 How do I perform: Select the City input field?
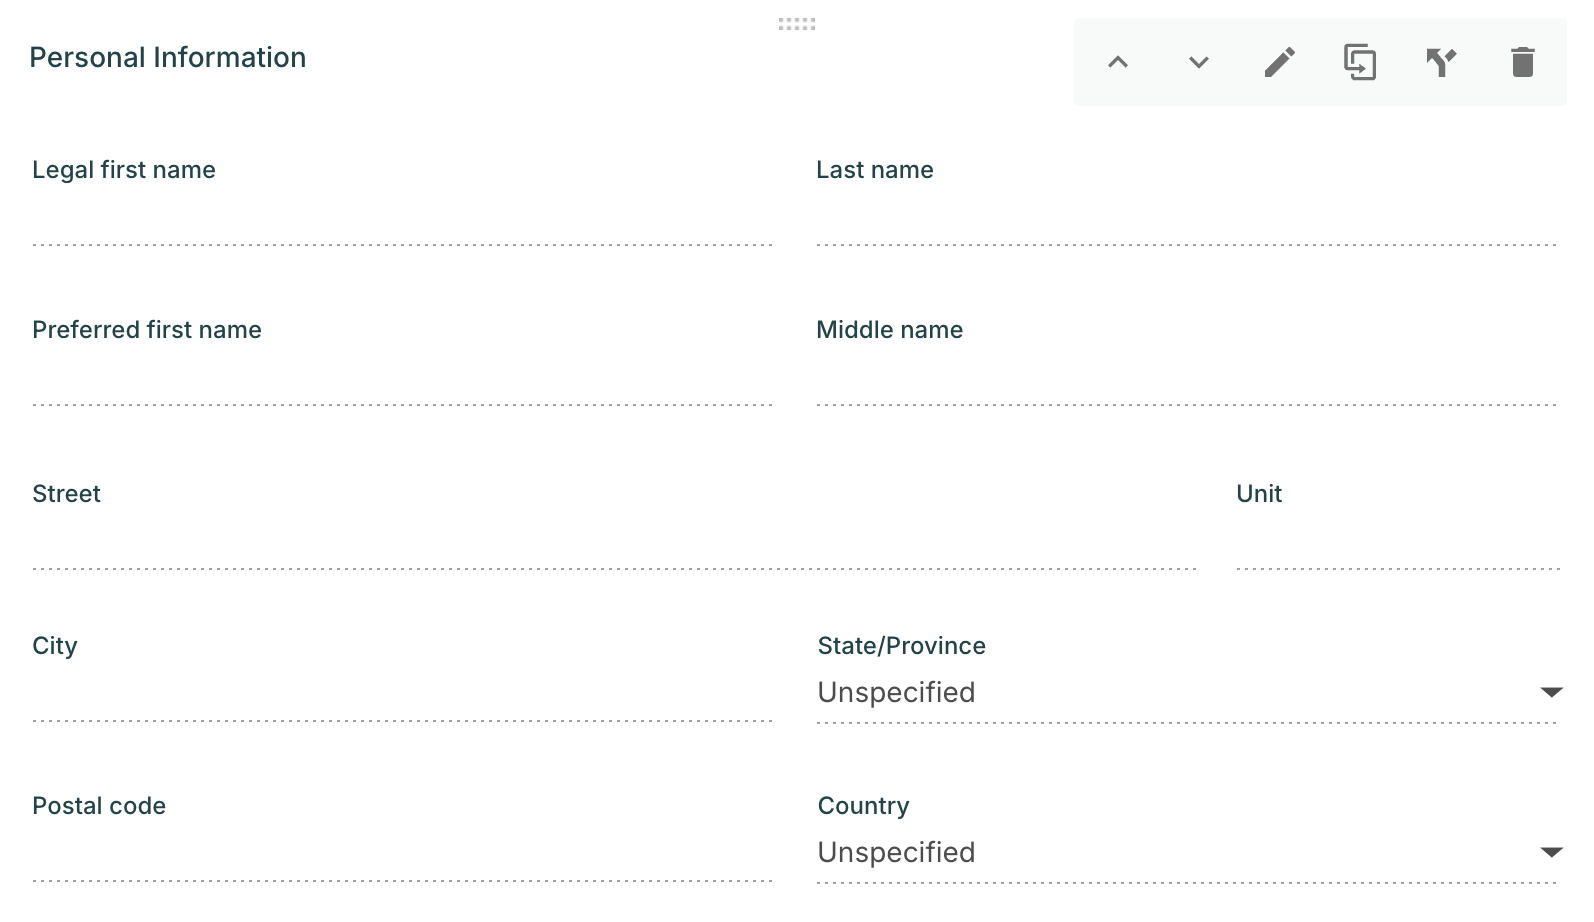[x=402, y=700]
